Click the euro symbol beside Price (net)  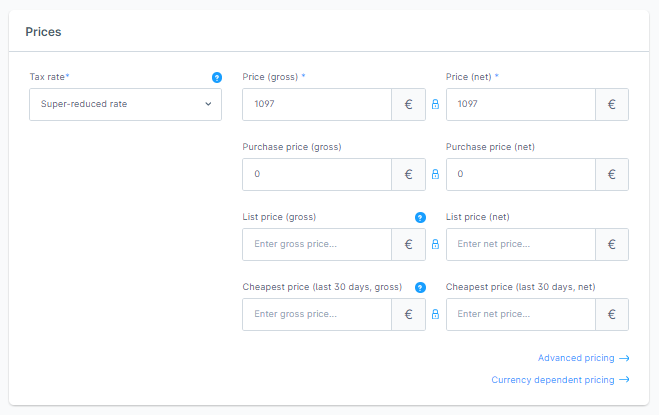[612, 104]
